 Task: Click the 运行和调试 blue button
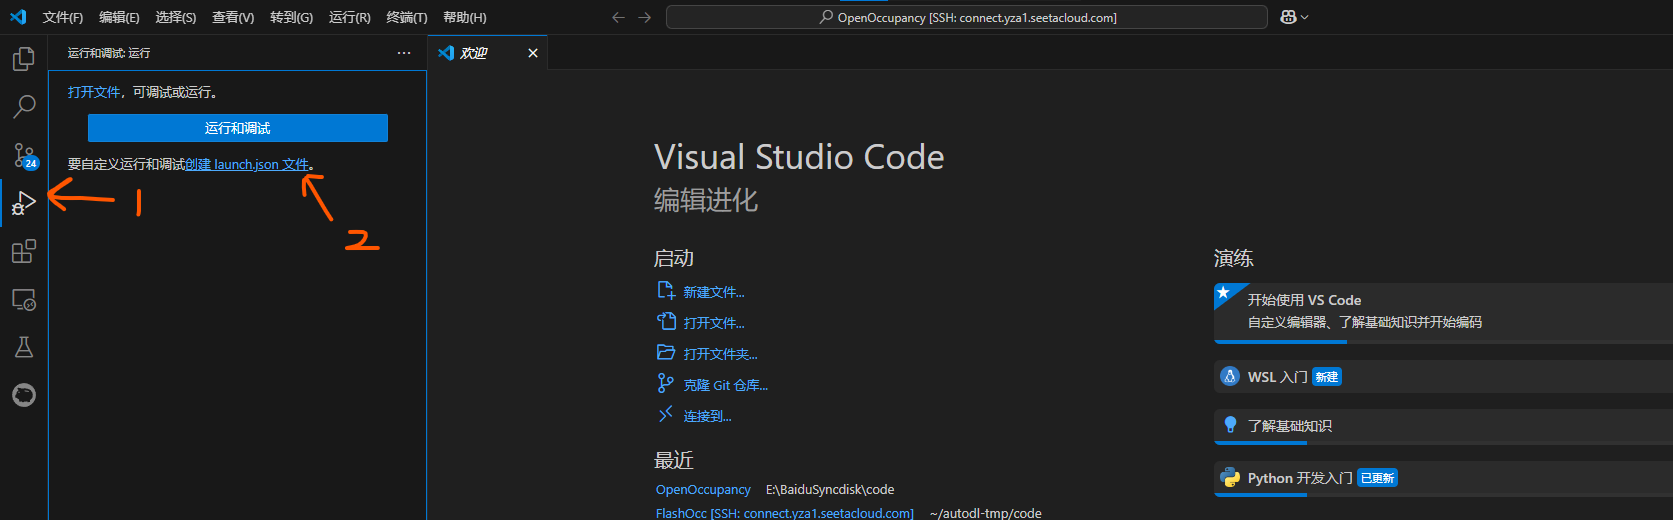[x=238, y=128]
